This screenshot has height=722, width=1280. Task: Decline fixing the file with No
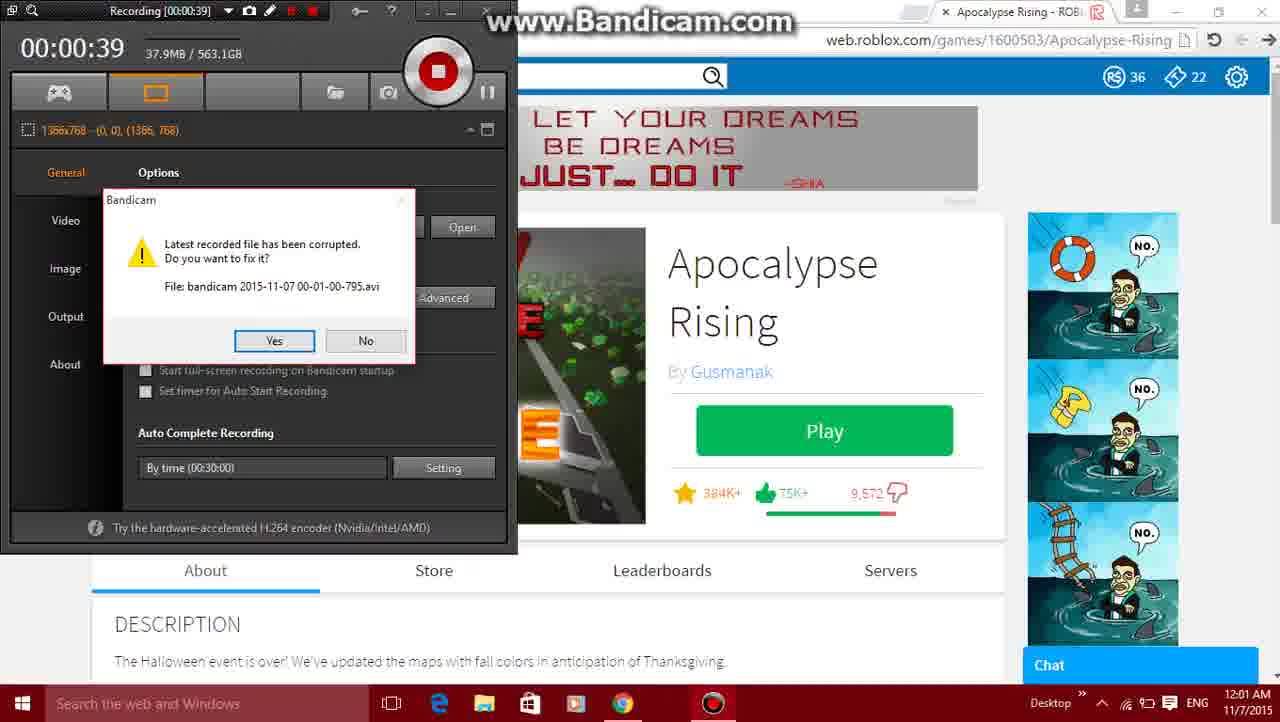pyautogui.click(x=366, y=341)
